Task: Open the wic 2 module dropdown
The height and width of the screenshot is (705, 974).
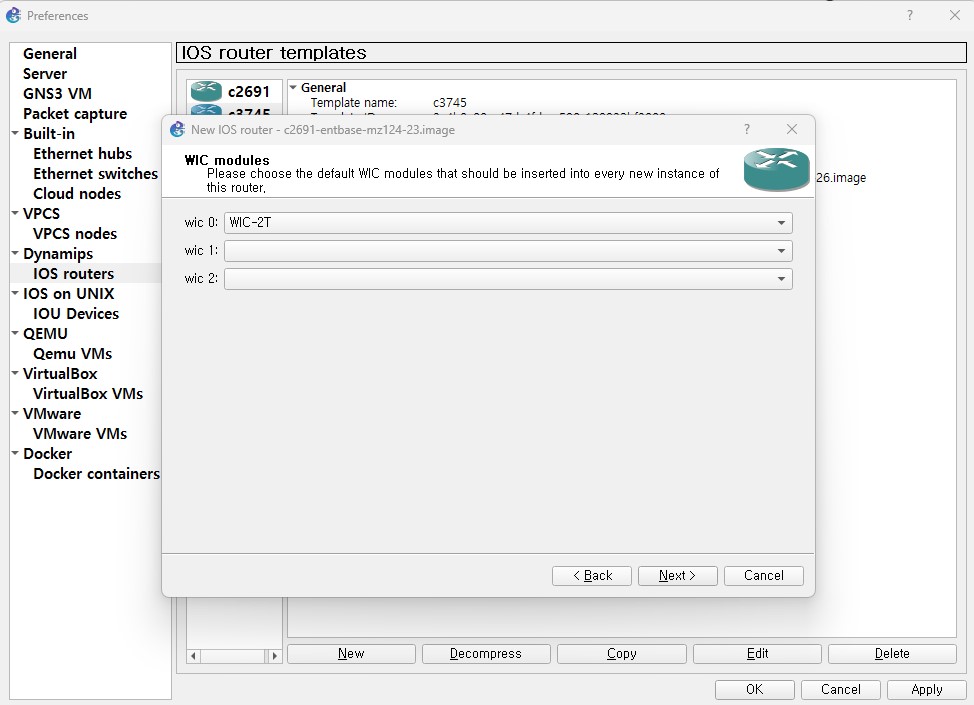Action: coord(508,279)
